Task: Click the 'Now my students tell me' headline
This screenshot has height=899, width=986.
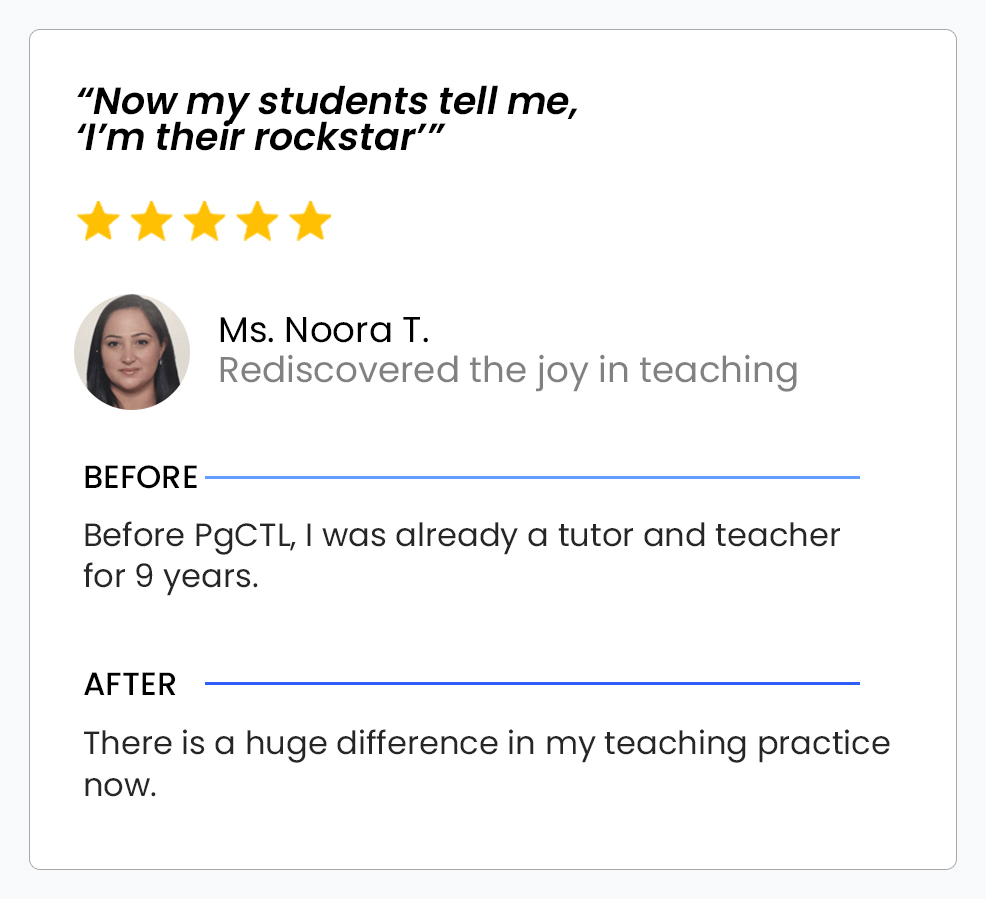Action: pos(328,101)
